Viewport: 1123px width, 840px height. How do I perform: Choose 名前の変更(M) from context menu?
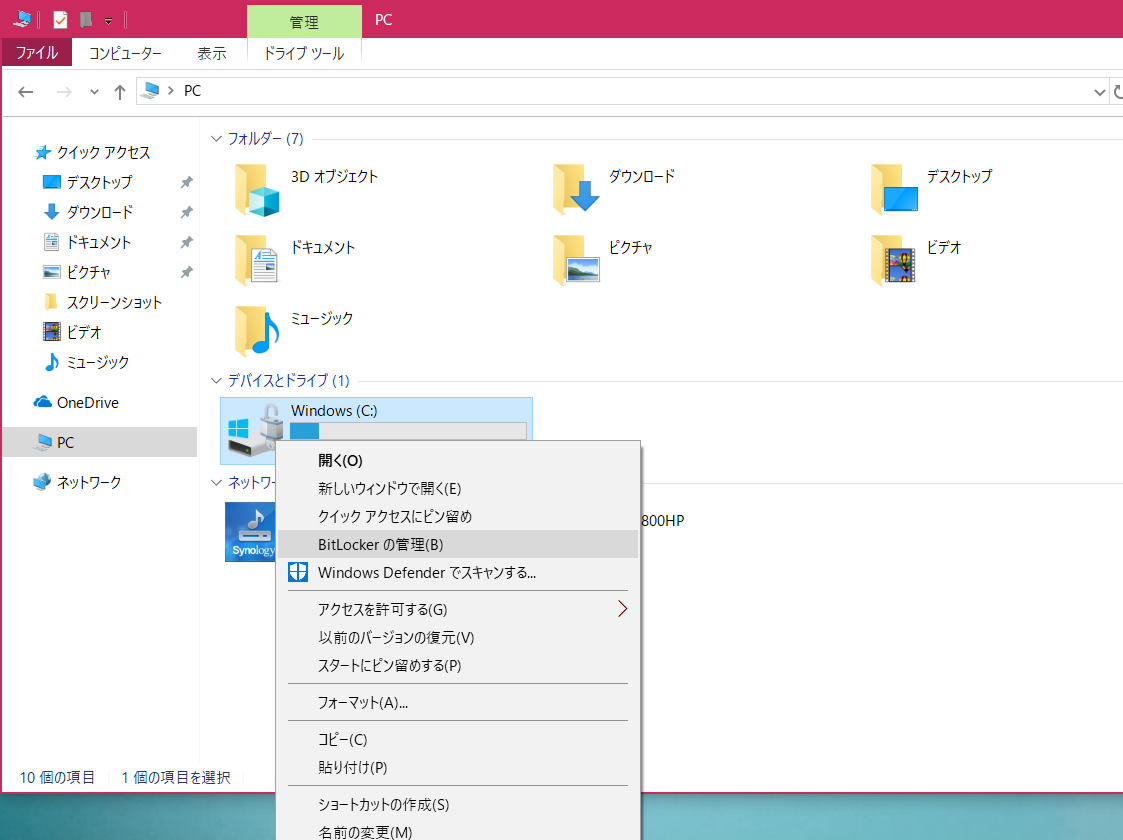click(x=457, y=831)
